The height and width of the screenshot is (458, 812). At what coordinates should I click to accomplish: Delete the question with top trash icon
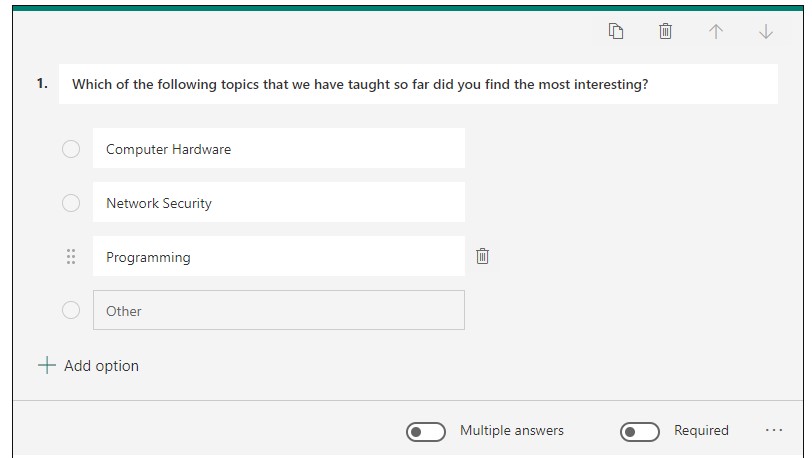pos(665,32)
